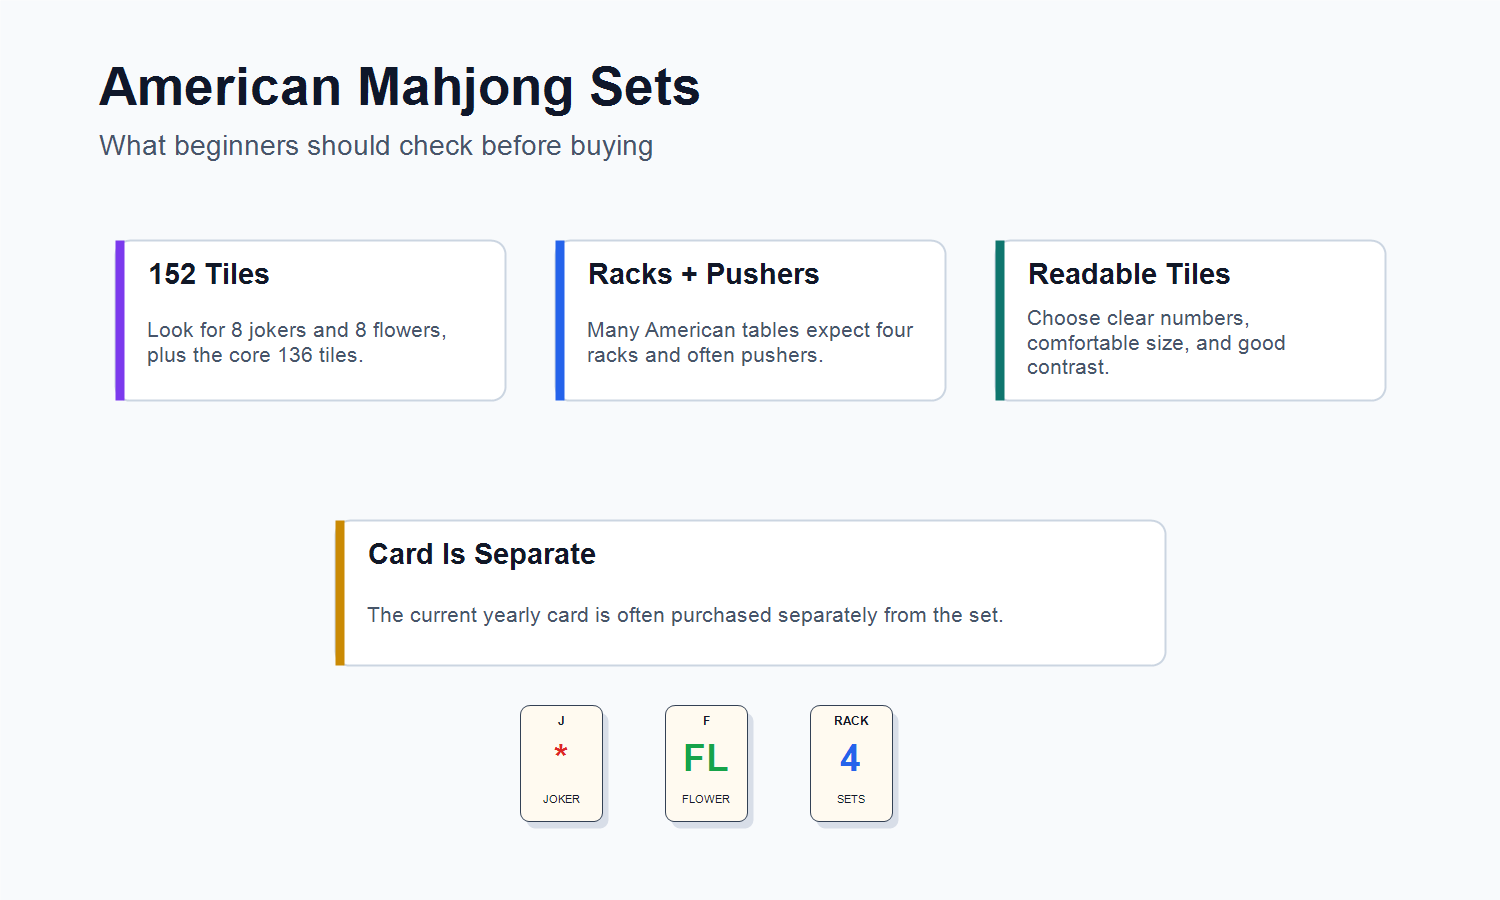Click the subtitle about beginners buying
This screenshot has width=1500, height=900.
[376, 146]
